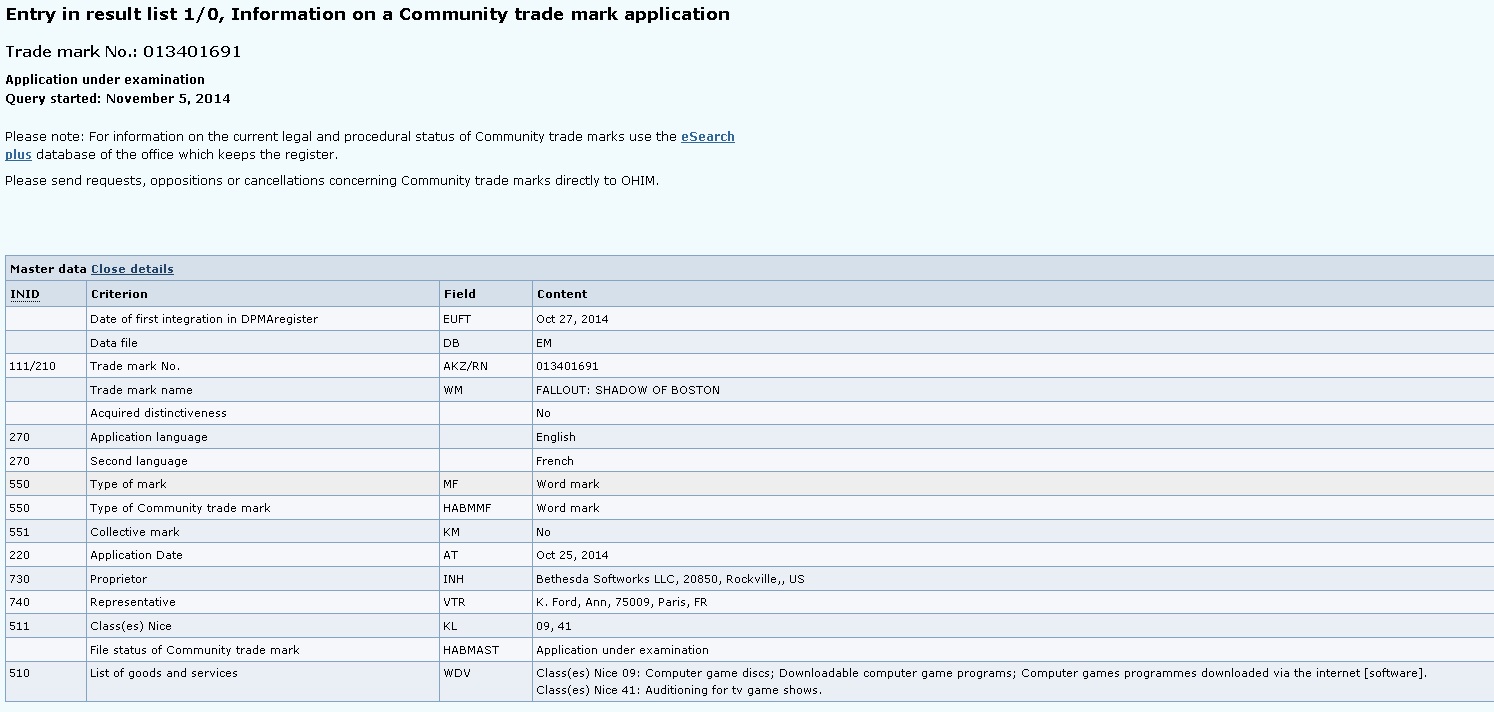This screenshot has height=712, width=1494.
Task: Click the Second language French value
Action: (x=555, y=461)
